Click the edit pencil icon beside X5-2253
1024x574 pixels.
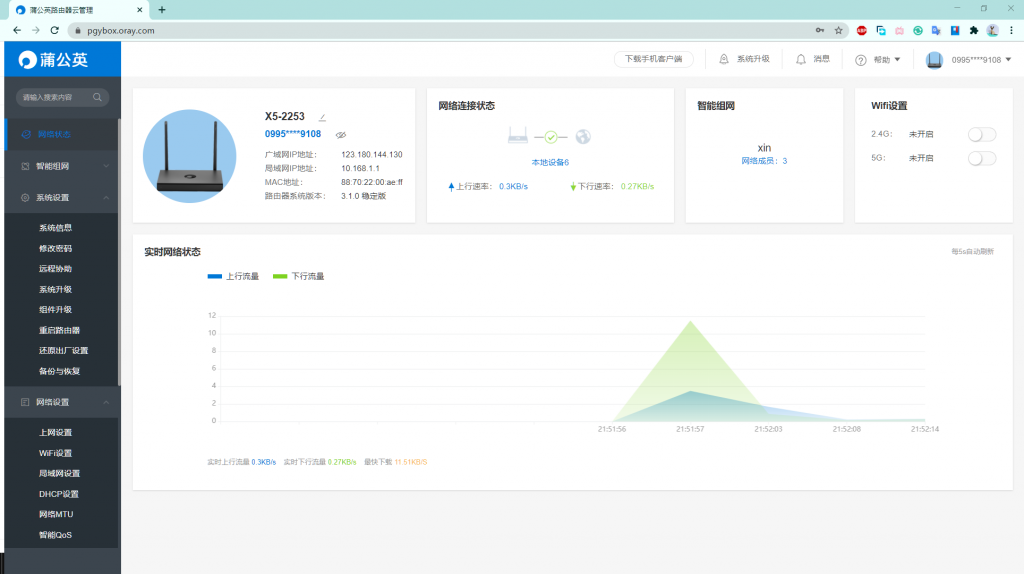322,118
